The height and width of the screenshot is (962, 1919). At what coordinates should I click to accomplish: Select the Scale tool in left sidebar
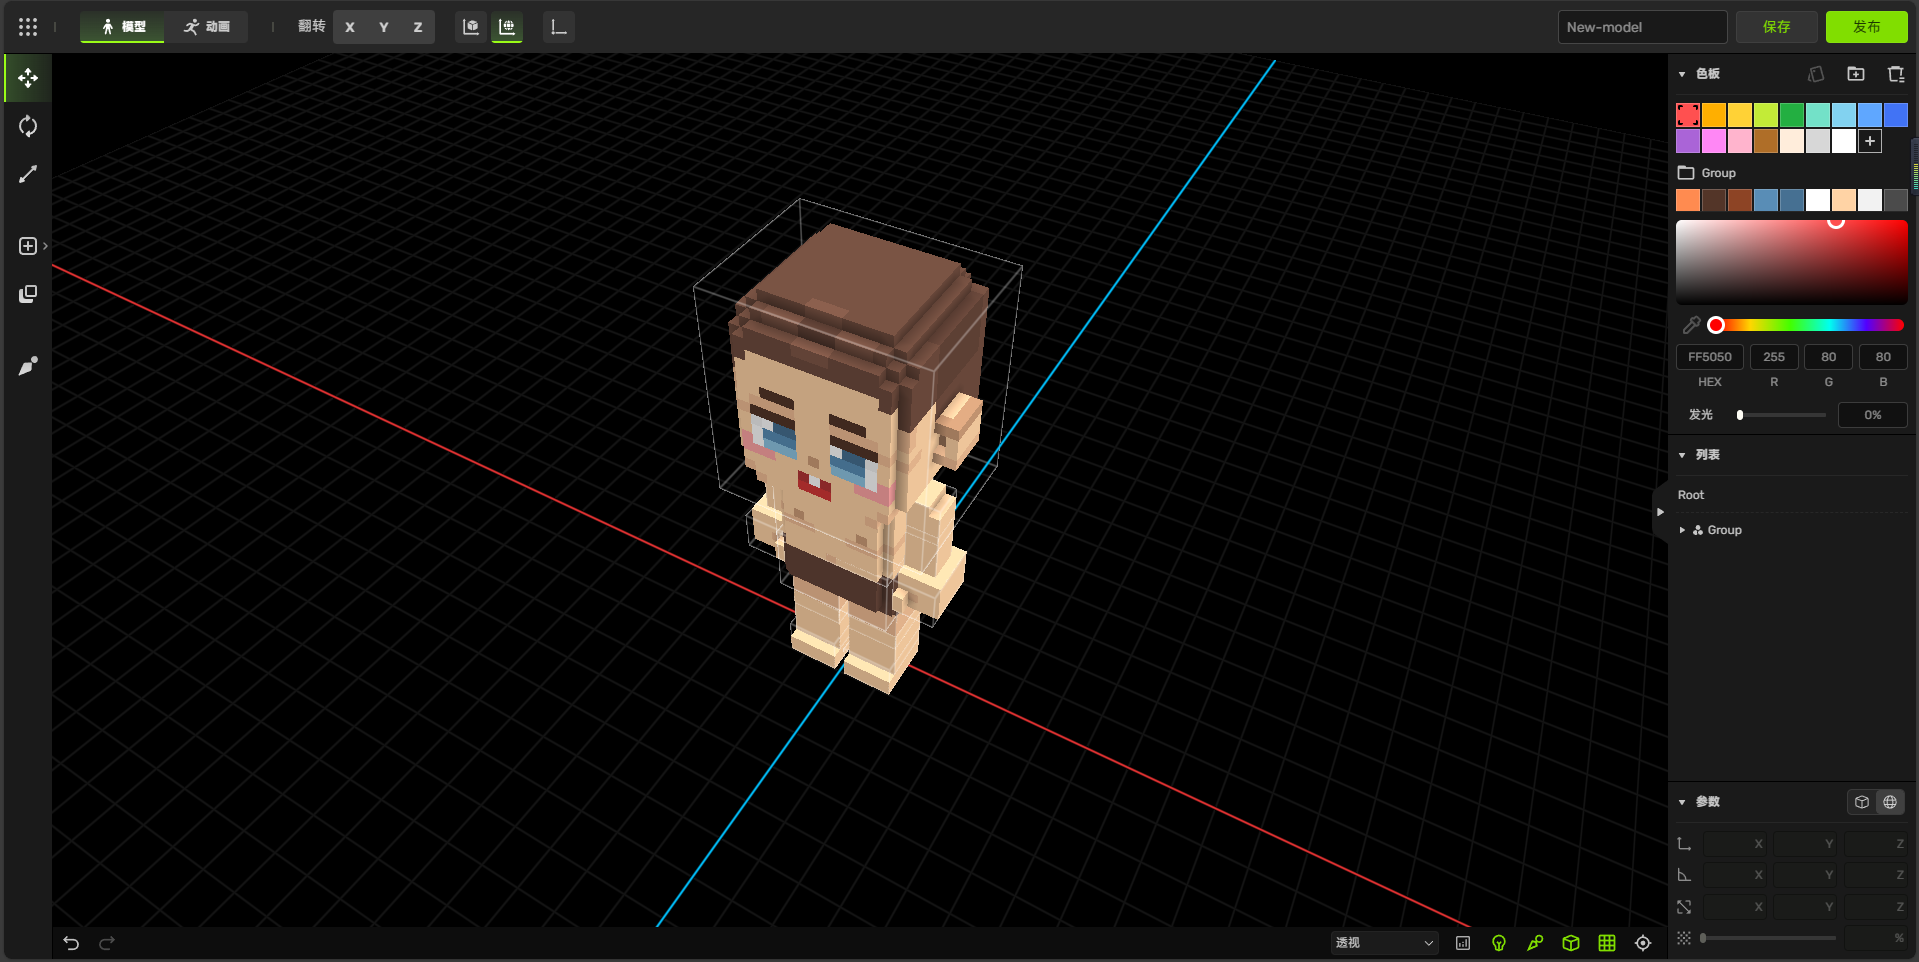tap(28, 174)
